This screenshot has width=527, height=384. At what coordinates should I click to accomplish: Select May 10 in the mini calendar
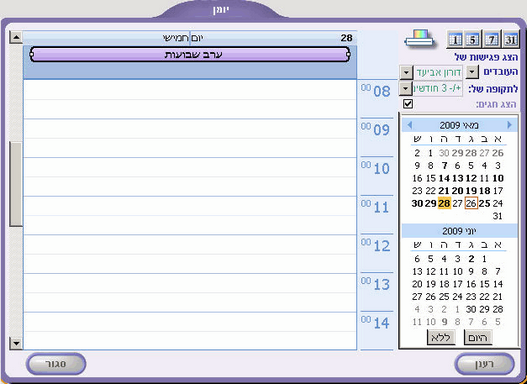498,178
